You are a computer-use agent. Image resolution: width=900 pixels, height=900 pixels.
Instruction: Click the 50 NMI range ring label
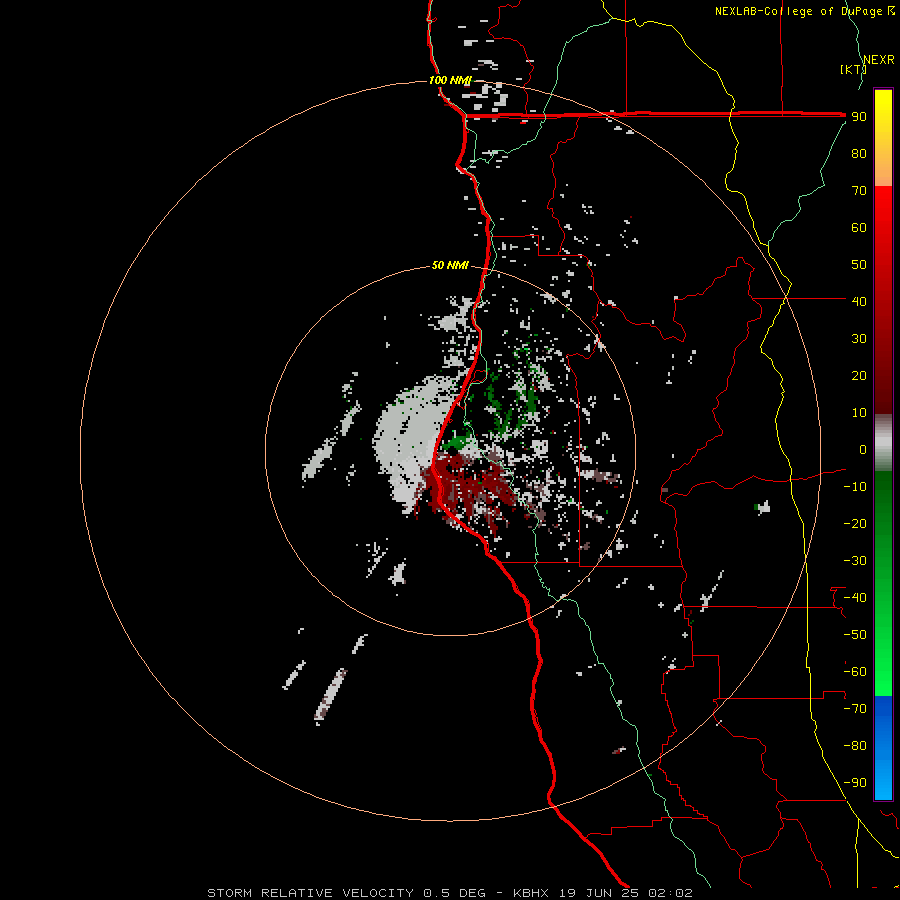pos(450,265)
